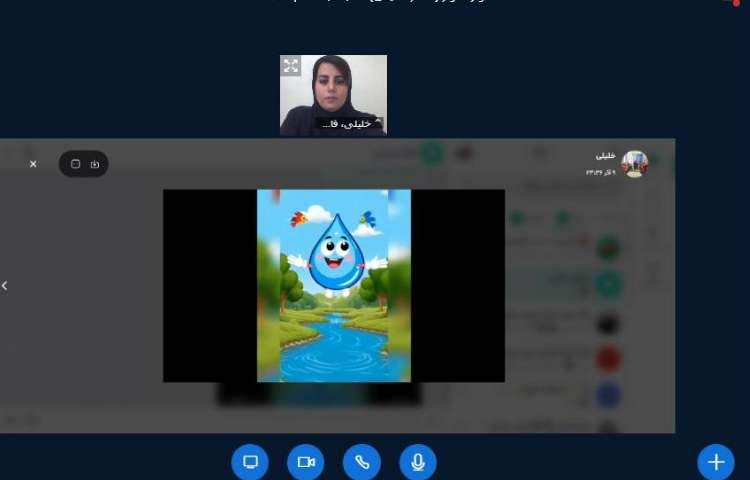Open the blue plus add button

716,462
